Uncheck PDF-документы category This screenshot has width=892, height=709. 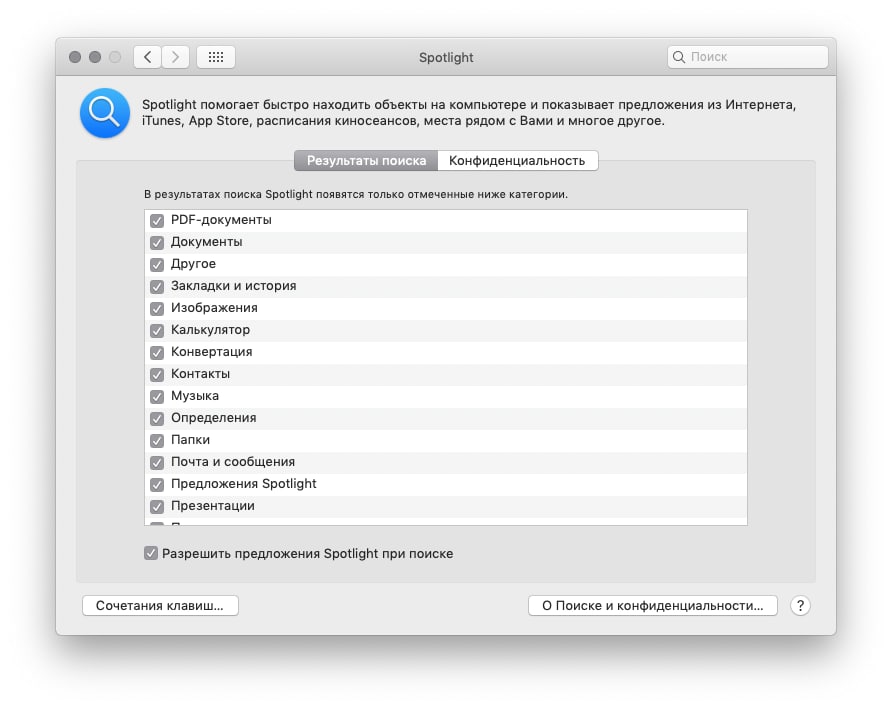coord(157,220)
